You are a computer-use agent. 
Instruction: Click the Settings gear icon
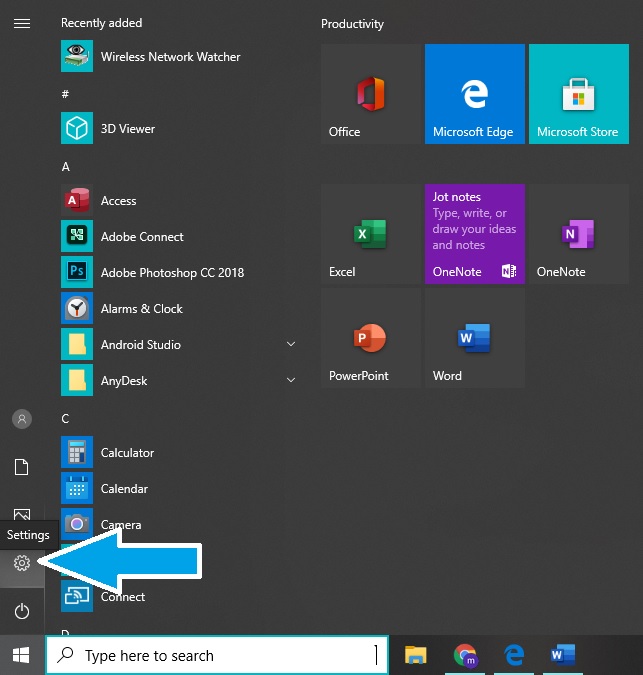pos(21,563)
